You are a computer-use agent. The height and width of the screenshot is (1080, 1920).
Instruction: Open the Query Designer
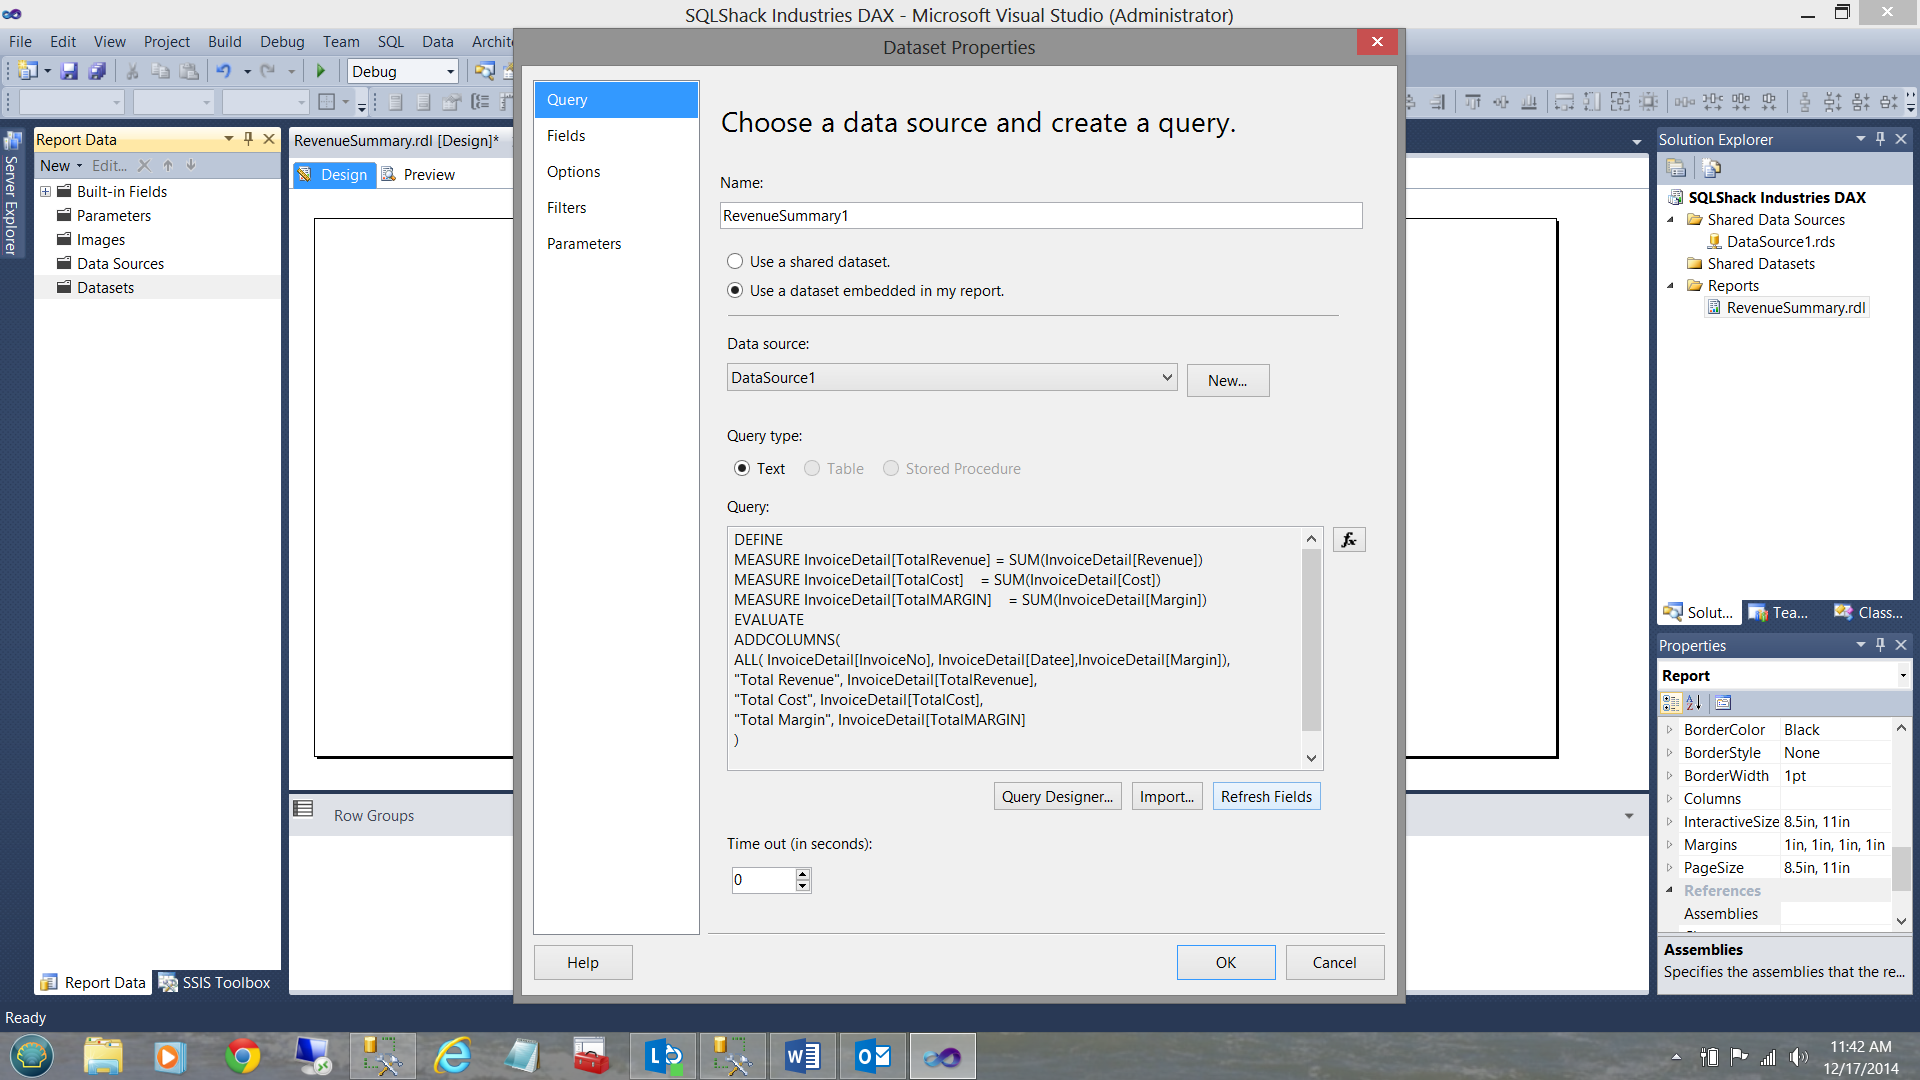pos(1057,796)
